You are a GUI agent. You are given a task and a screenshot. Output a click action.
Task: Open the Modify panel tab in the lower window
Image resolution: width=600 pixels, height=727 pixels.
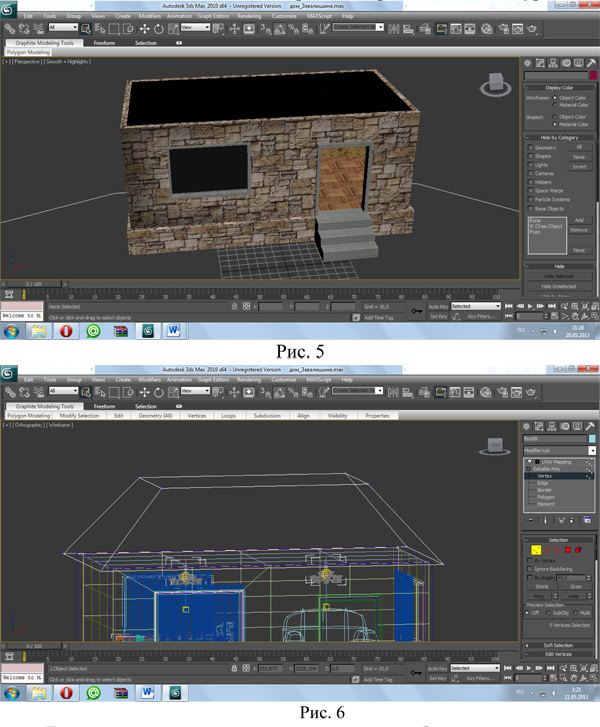539,426
